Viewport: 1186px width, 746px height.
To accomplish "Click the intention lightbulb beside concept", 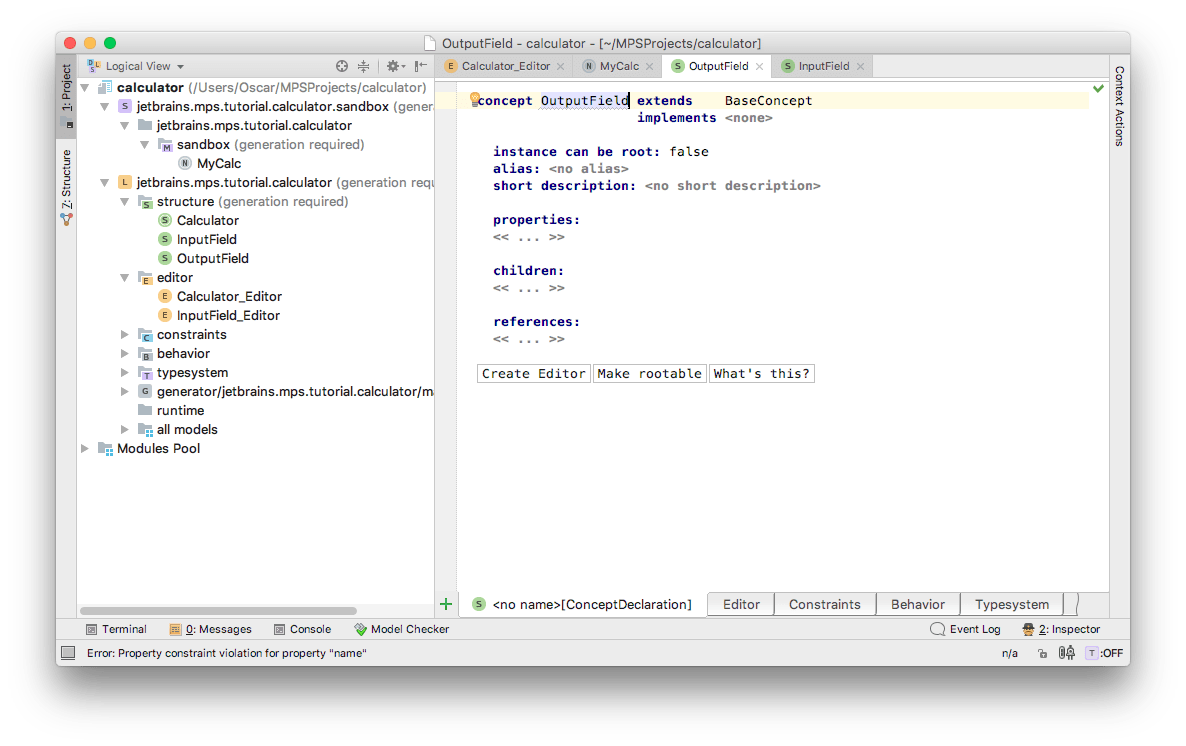I will click(x=475, y=100).
